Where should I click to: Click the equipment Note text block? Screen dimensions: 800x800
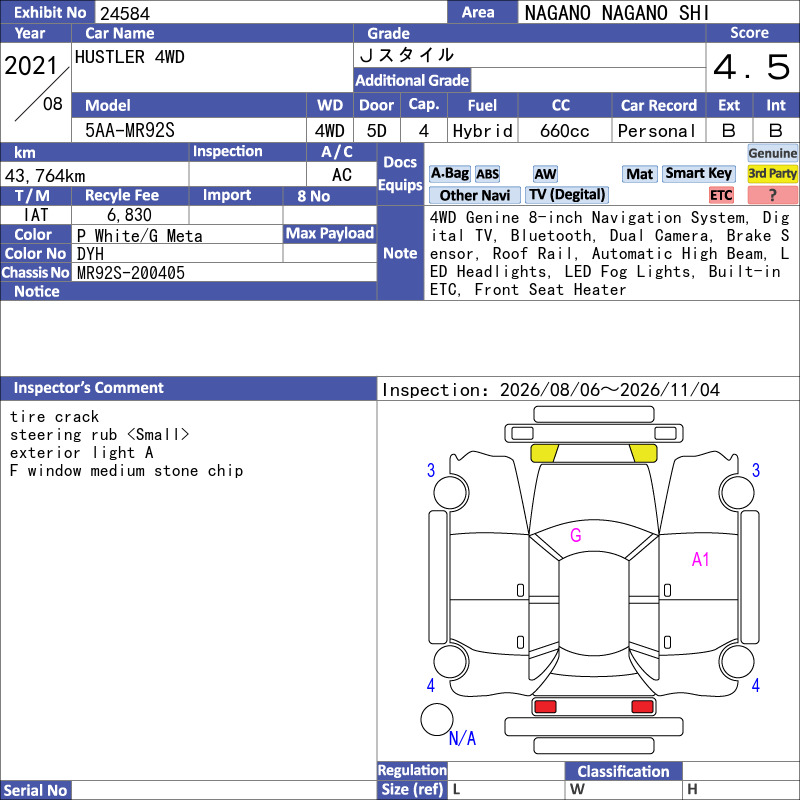point(609,254)
